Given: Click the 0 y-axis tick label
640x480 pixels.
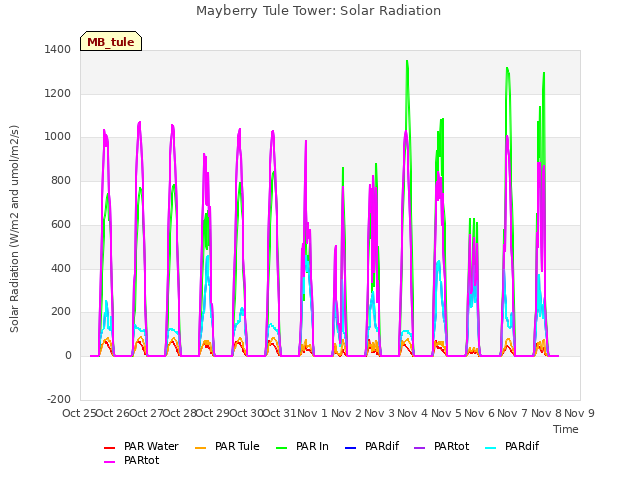Looking at the screenshot, I should (x=68, y=356).
